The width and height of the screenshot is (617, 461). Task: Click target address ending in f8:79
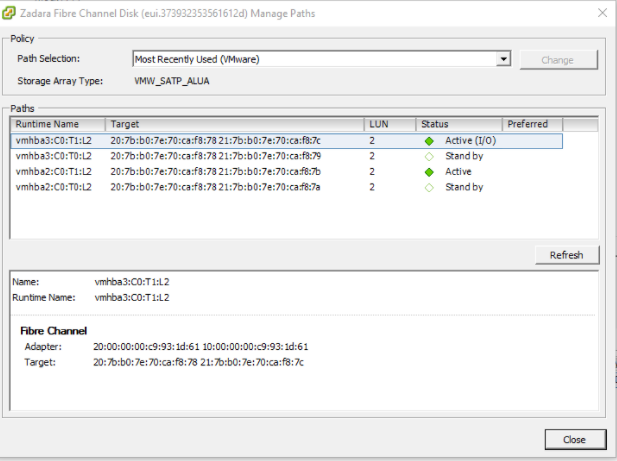pos(216,156)
